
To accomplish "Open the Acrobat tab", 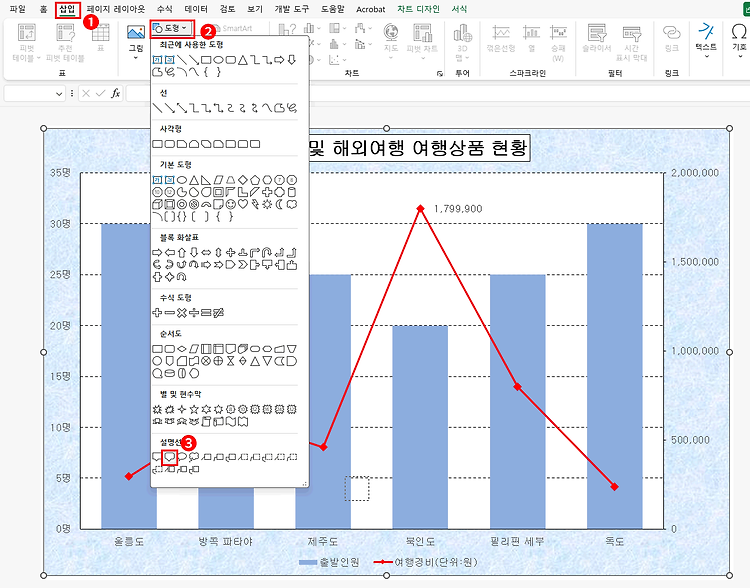I will pos(371,9).
